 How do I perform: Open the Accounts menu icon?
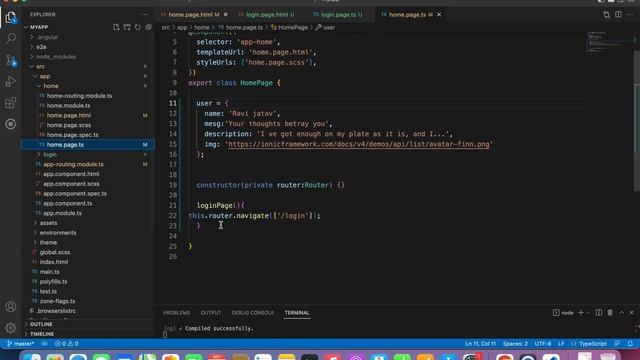tap(11, 307)
